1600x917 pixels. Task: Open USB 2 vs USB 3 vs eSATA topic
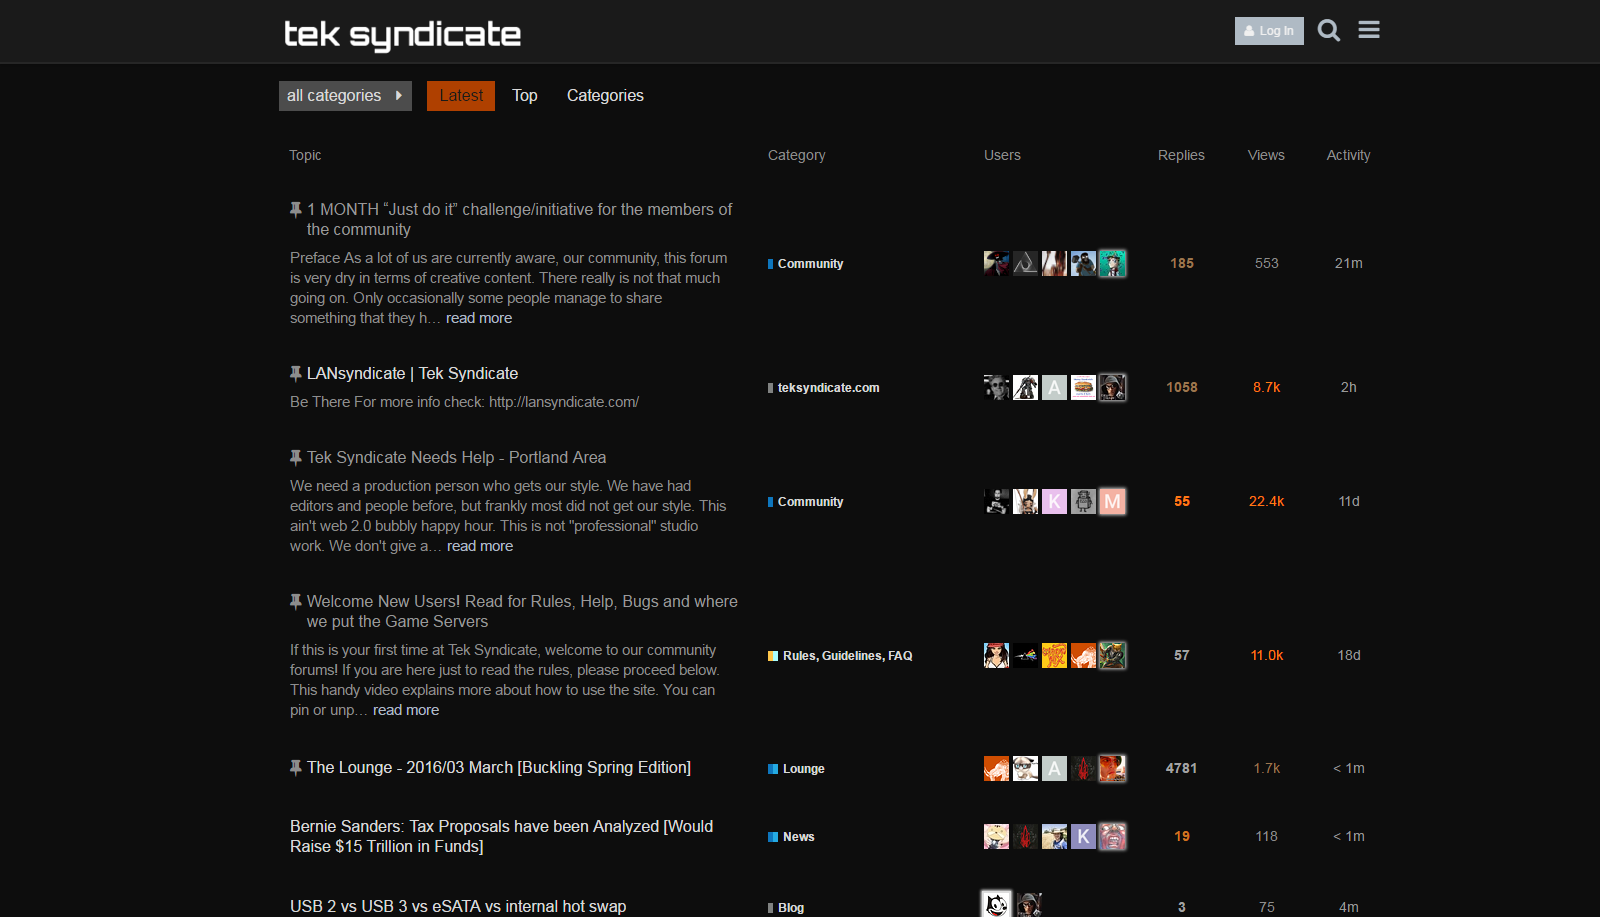(x=458, y=906)
